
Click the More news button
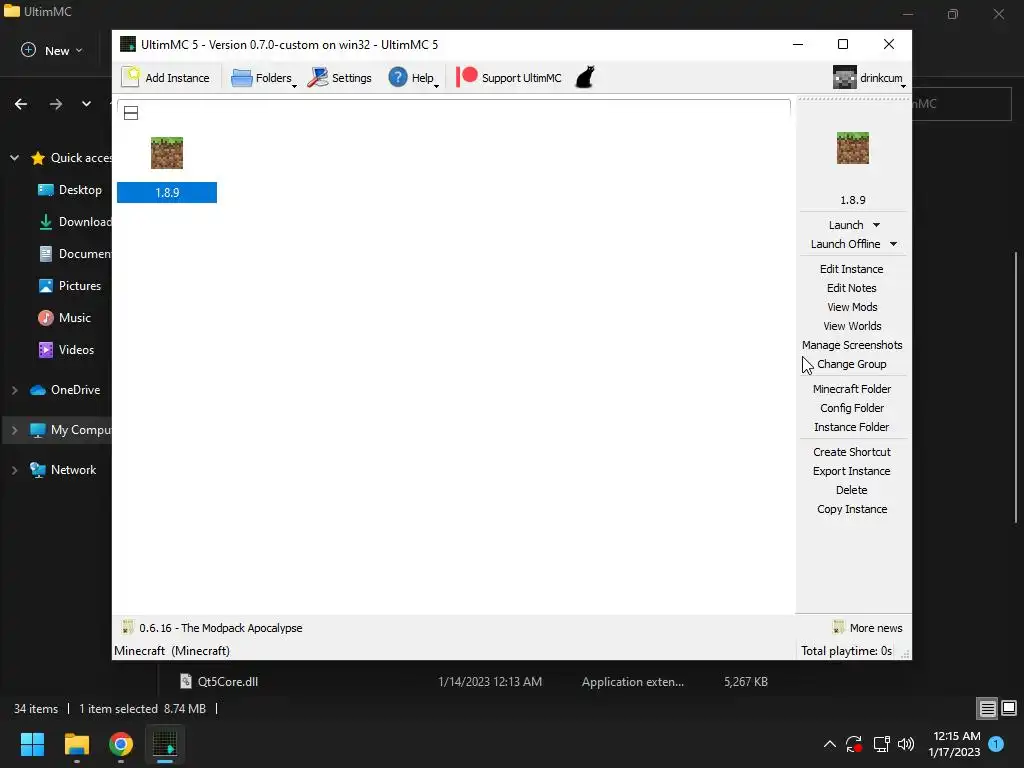coord(868,628)
